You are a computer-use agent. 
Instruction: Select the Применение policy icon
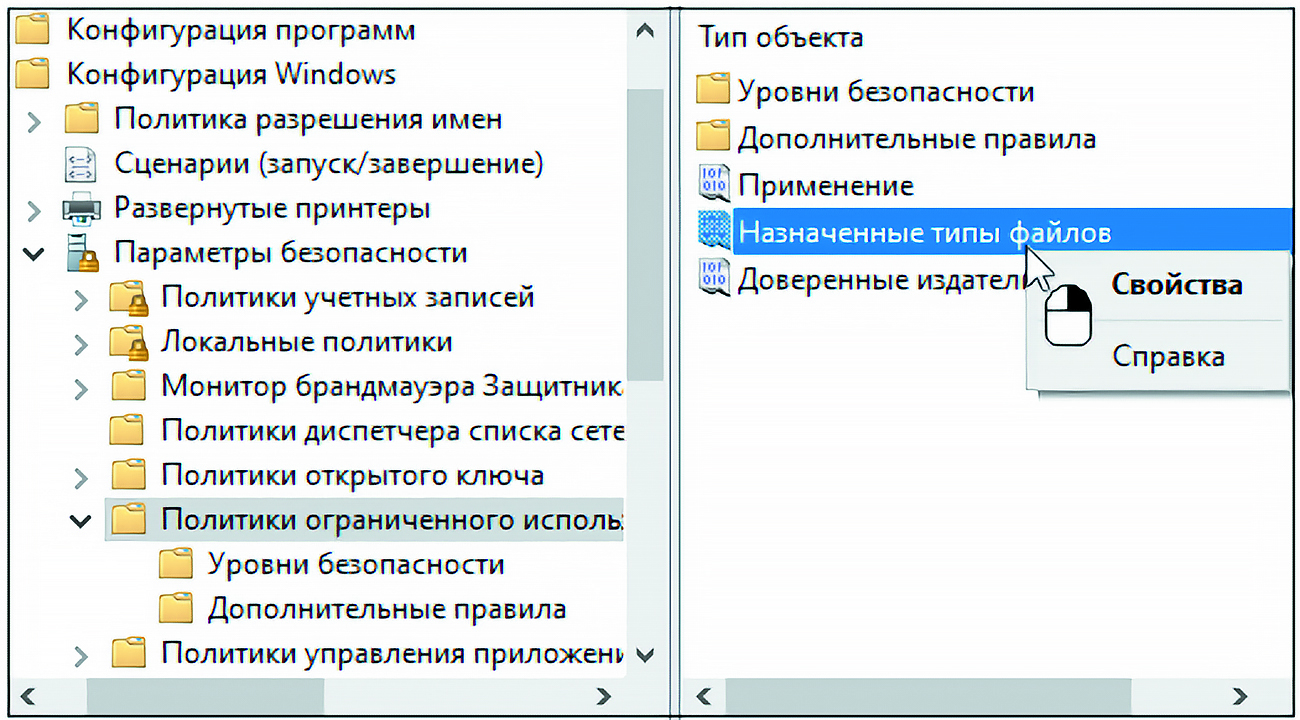click(x=713, y=186)
